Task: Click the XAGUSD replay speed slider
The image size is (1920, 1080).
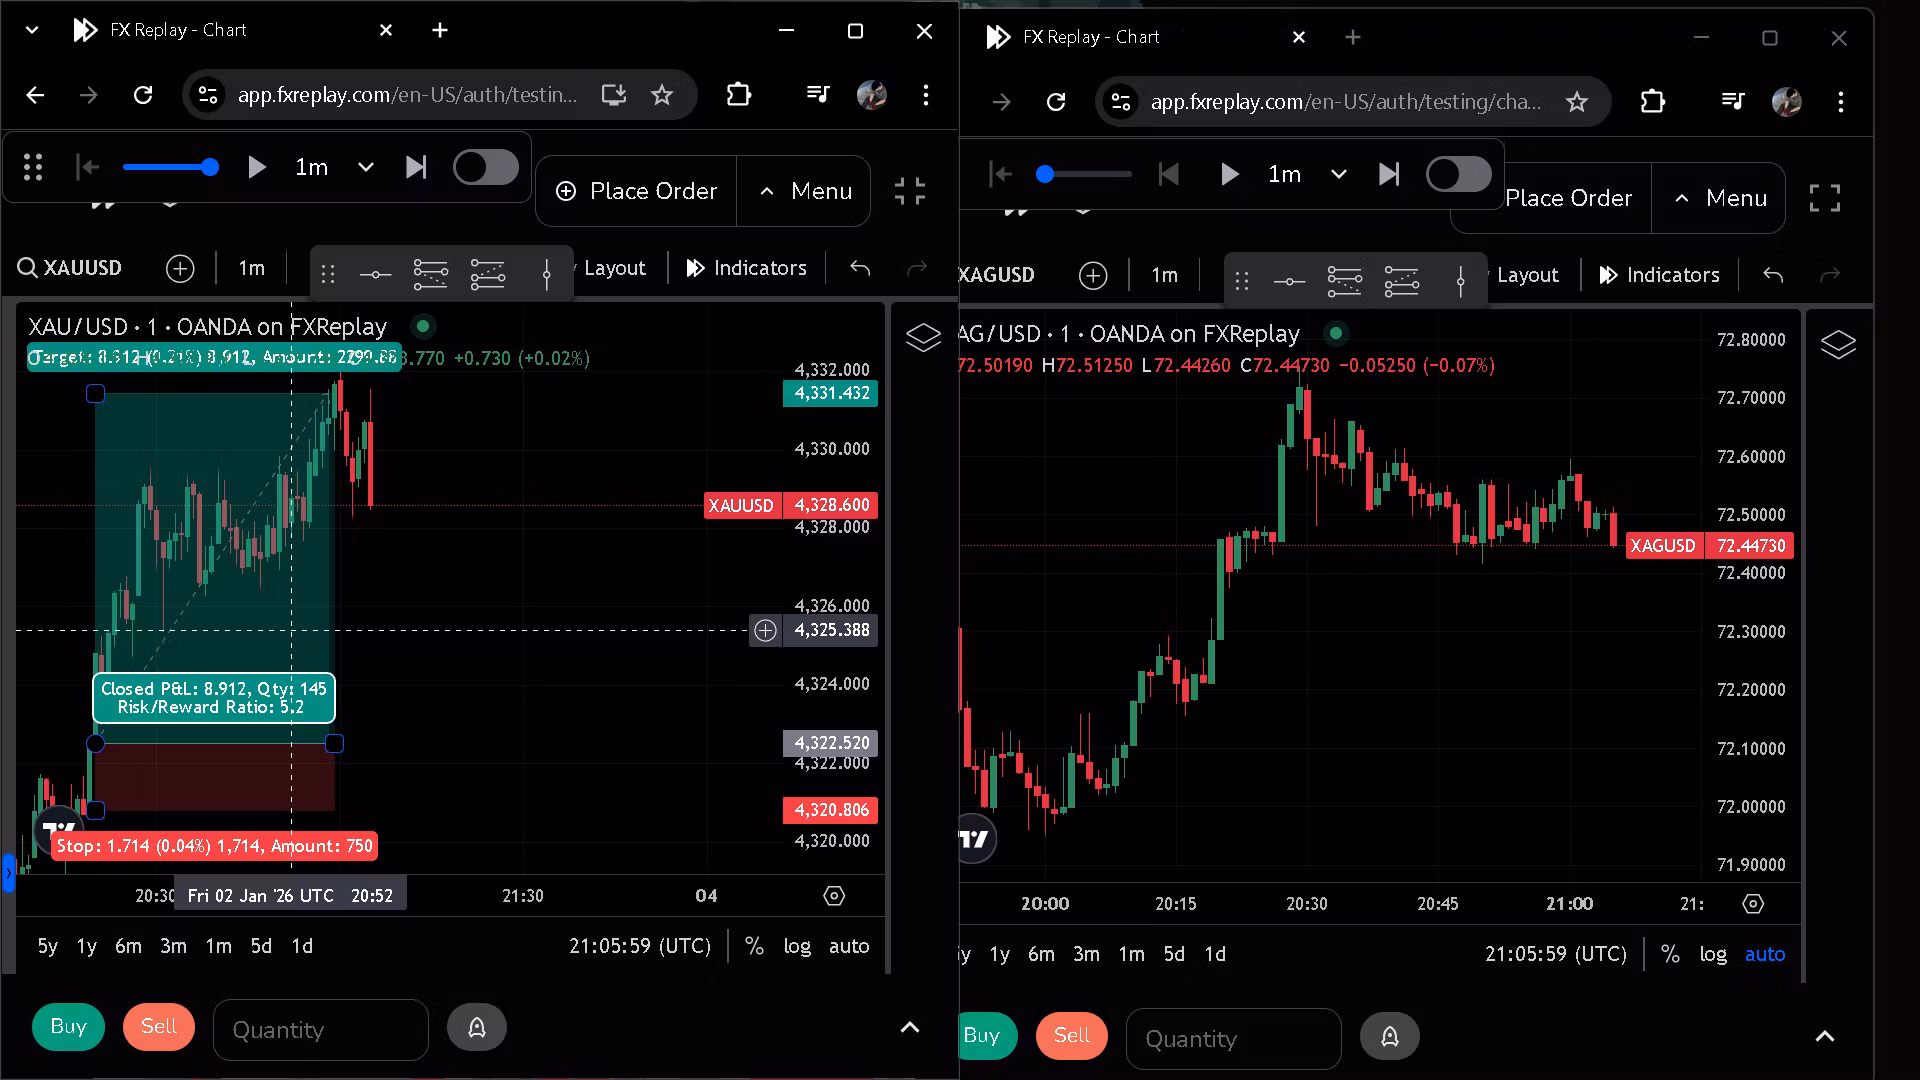Action: [x=1084, y=174]
